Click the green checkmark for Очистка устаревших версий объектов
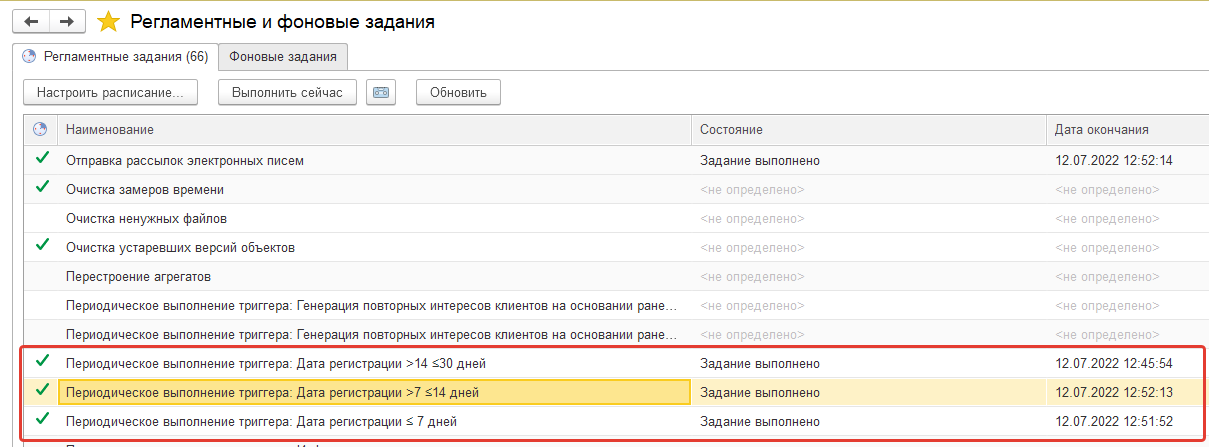 click(41, 246)
